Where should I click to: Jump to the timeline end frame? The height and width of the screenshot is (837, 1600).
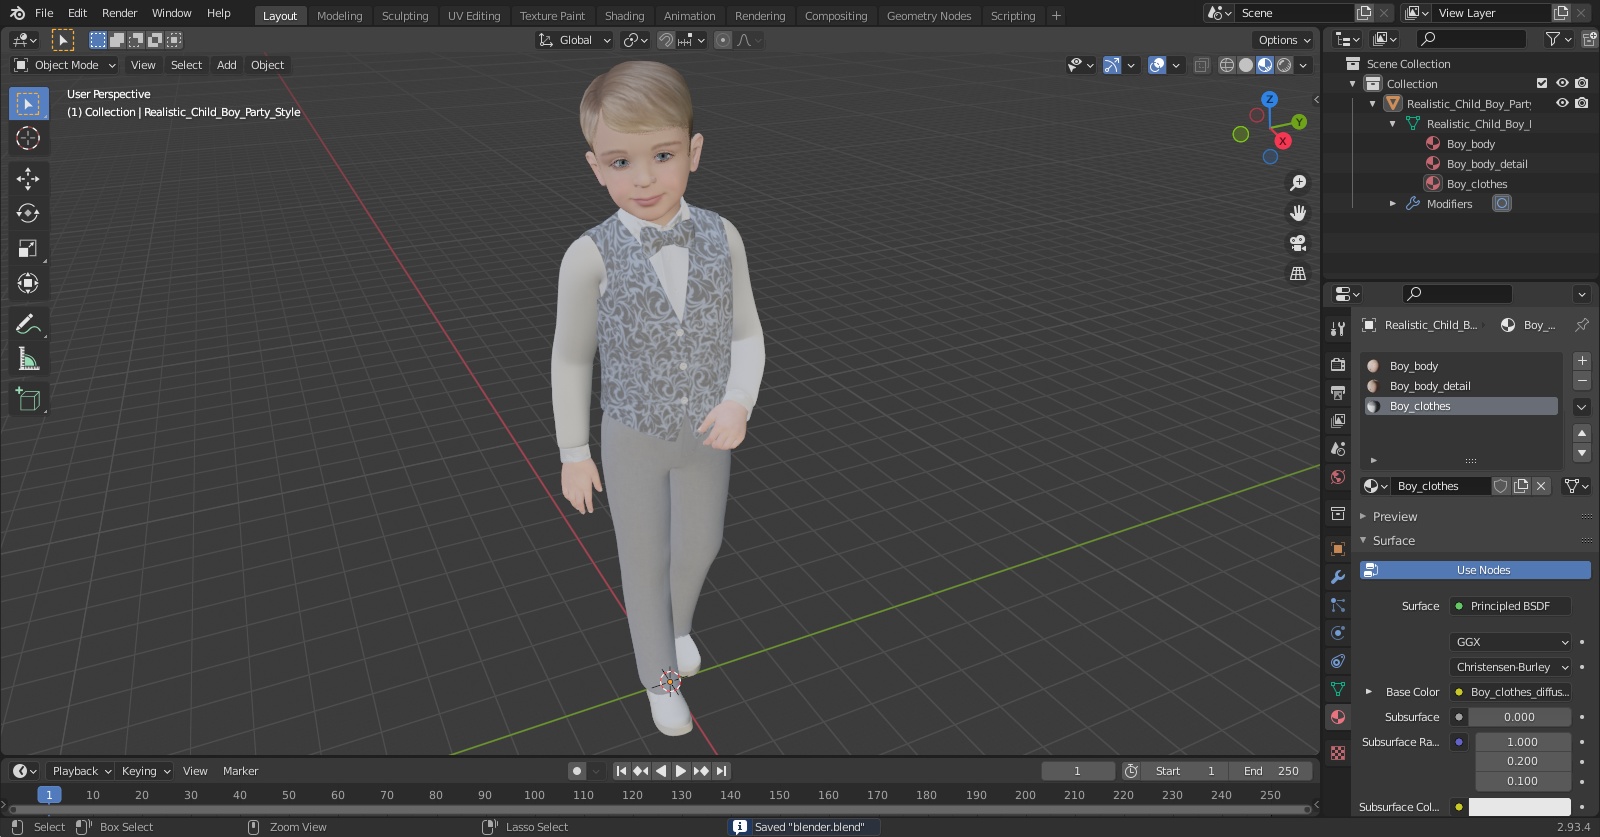click(x=721, y=771)
